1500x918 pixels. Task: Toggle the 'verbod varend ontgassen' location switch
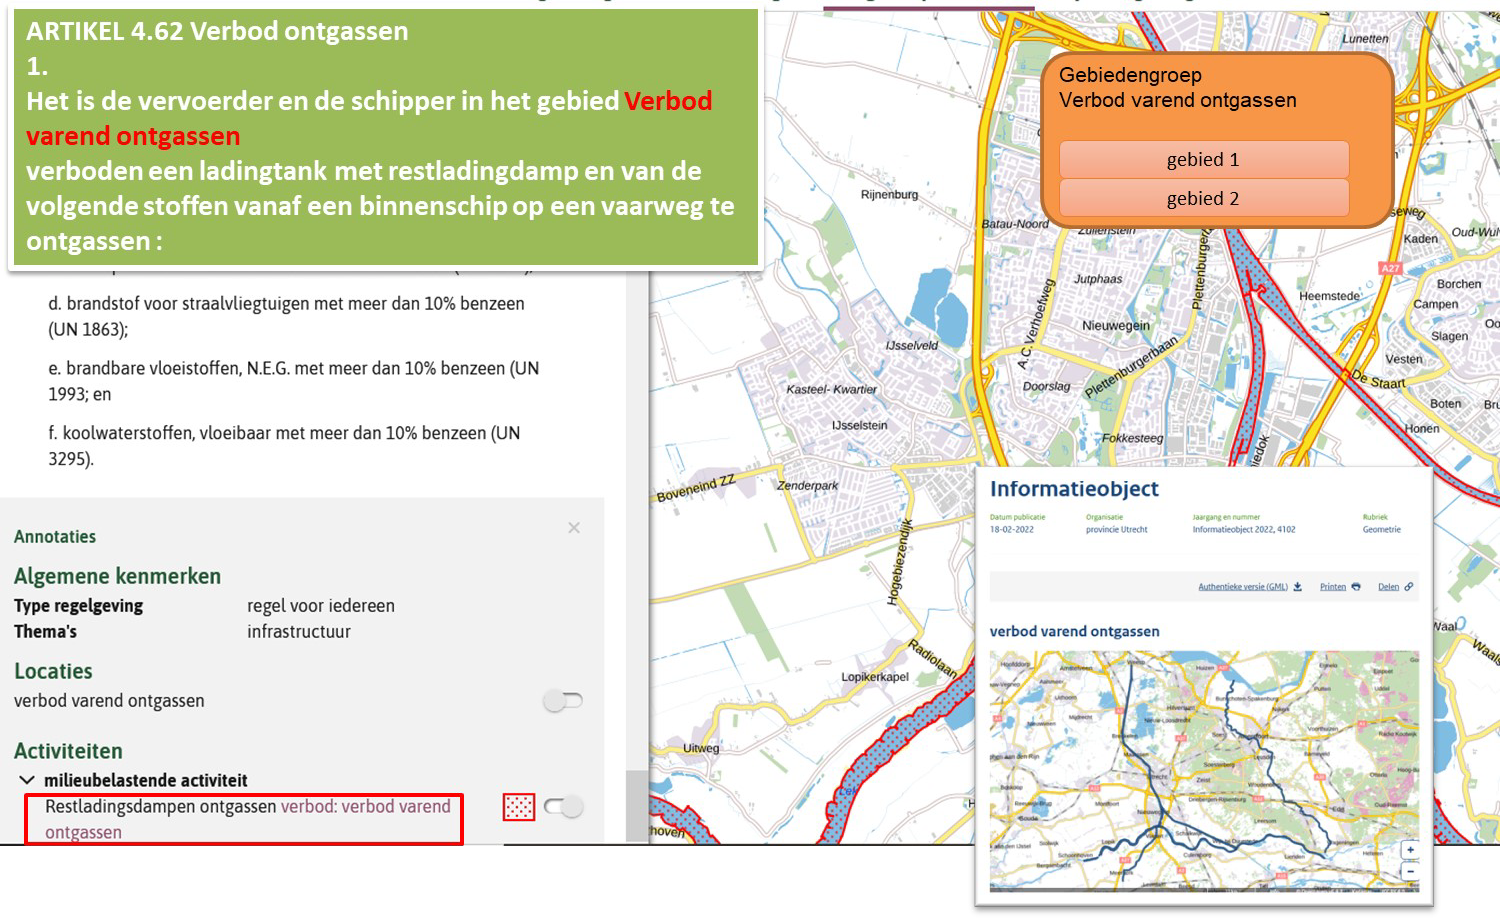(563, 701)
